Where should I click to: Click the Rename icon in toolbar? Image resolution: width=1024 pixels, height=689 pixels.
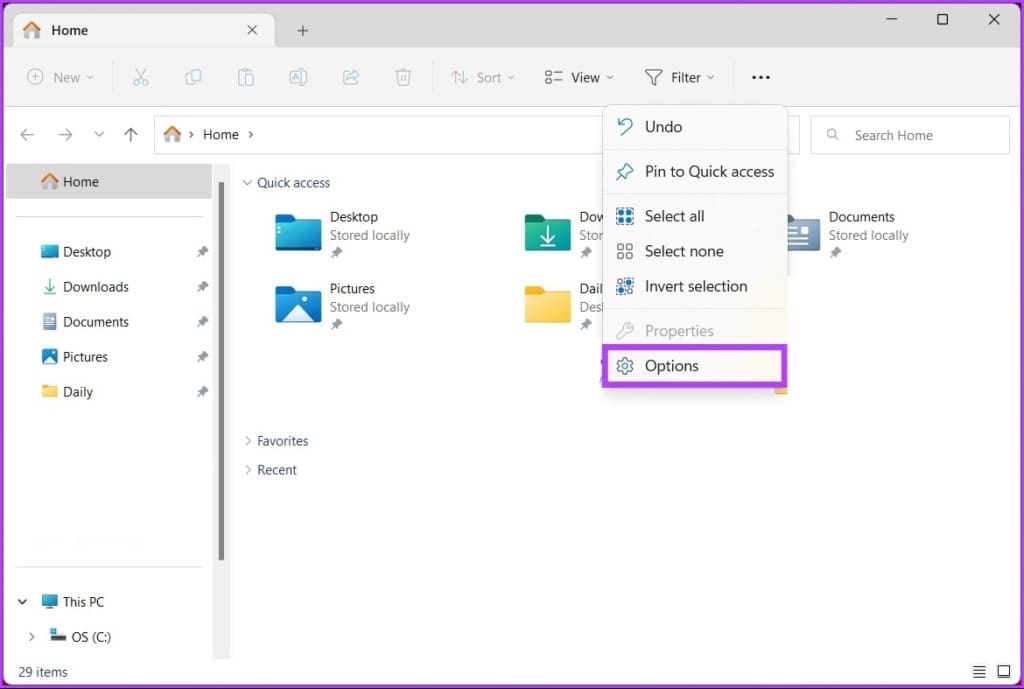click(298, 77)
